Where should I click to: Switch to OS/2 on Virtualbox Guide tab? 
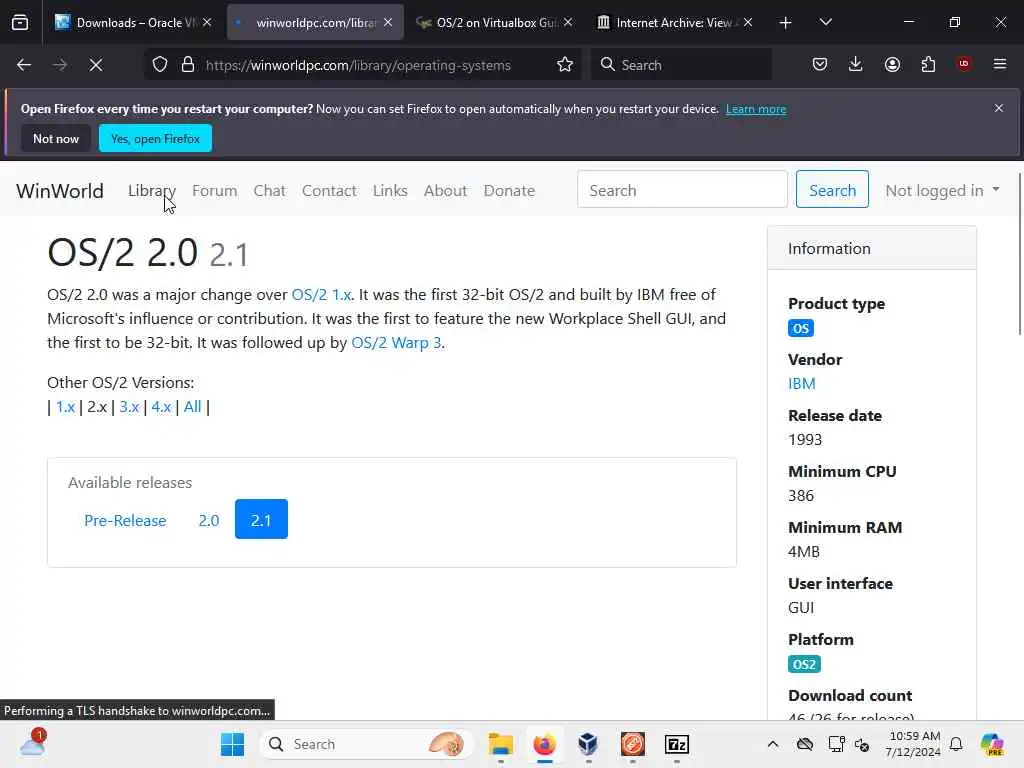(494, 23)
